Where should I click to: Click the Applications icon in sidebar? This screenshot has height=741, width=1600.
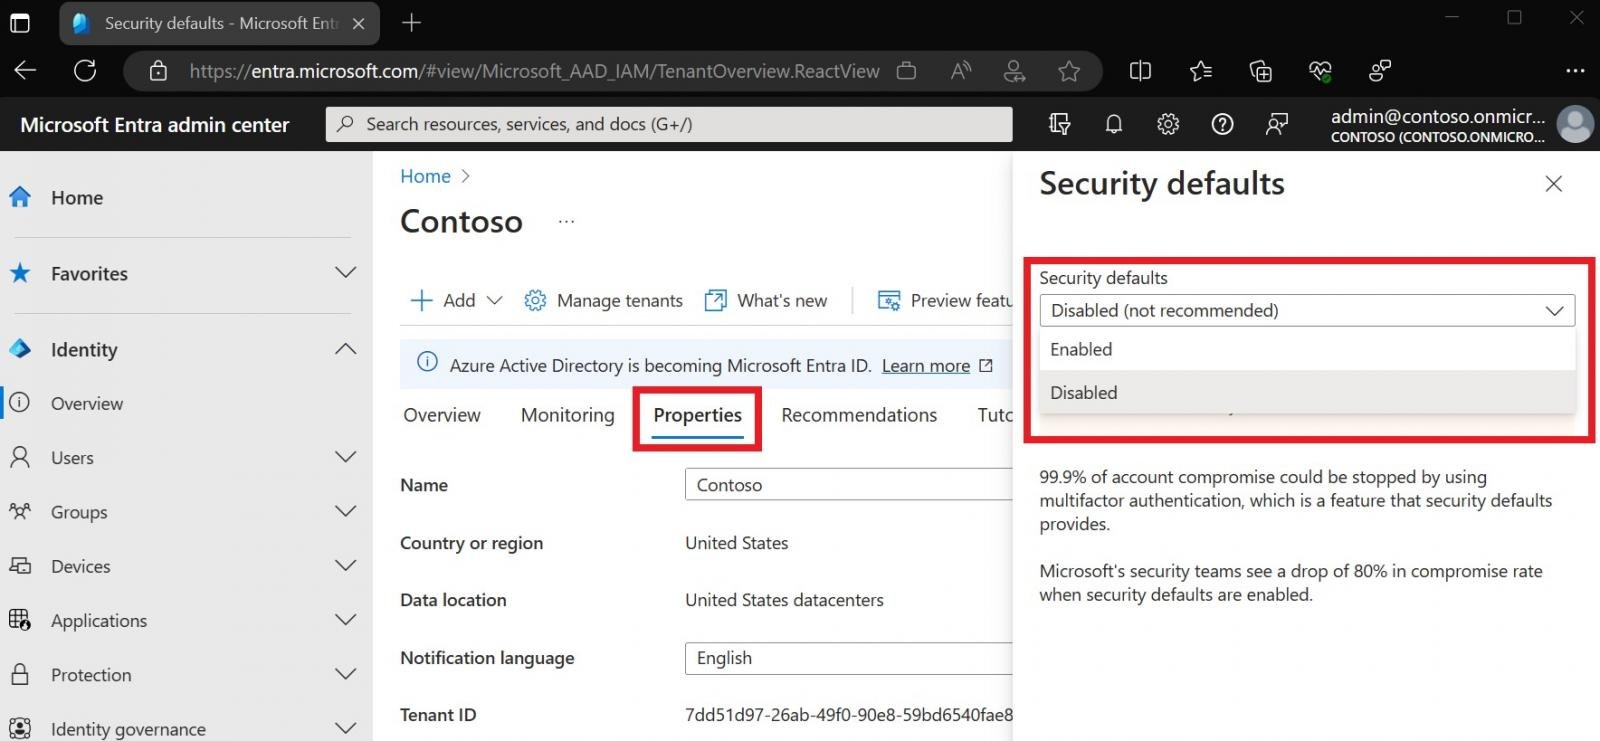click(x=20, y=620)
